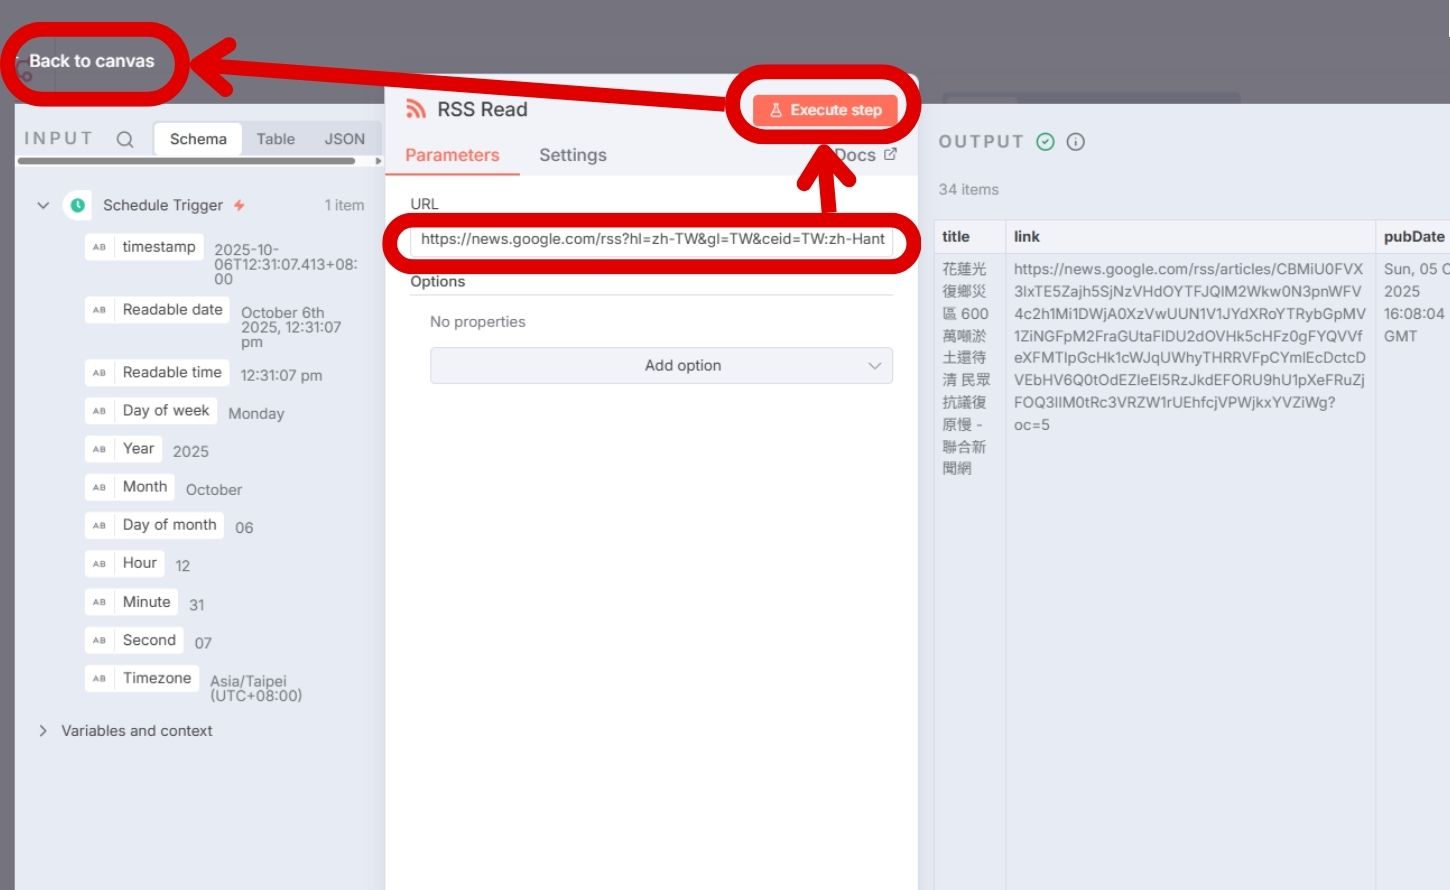Click the Schedule Trigger clock icon
The image size is (1450, 890).
pyautogui.click(x=78, y=205)
